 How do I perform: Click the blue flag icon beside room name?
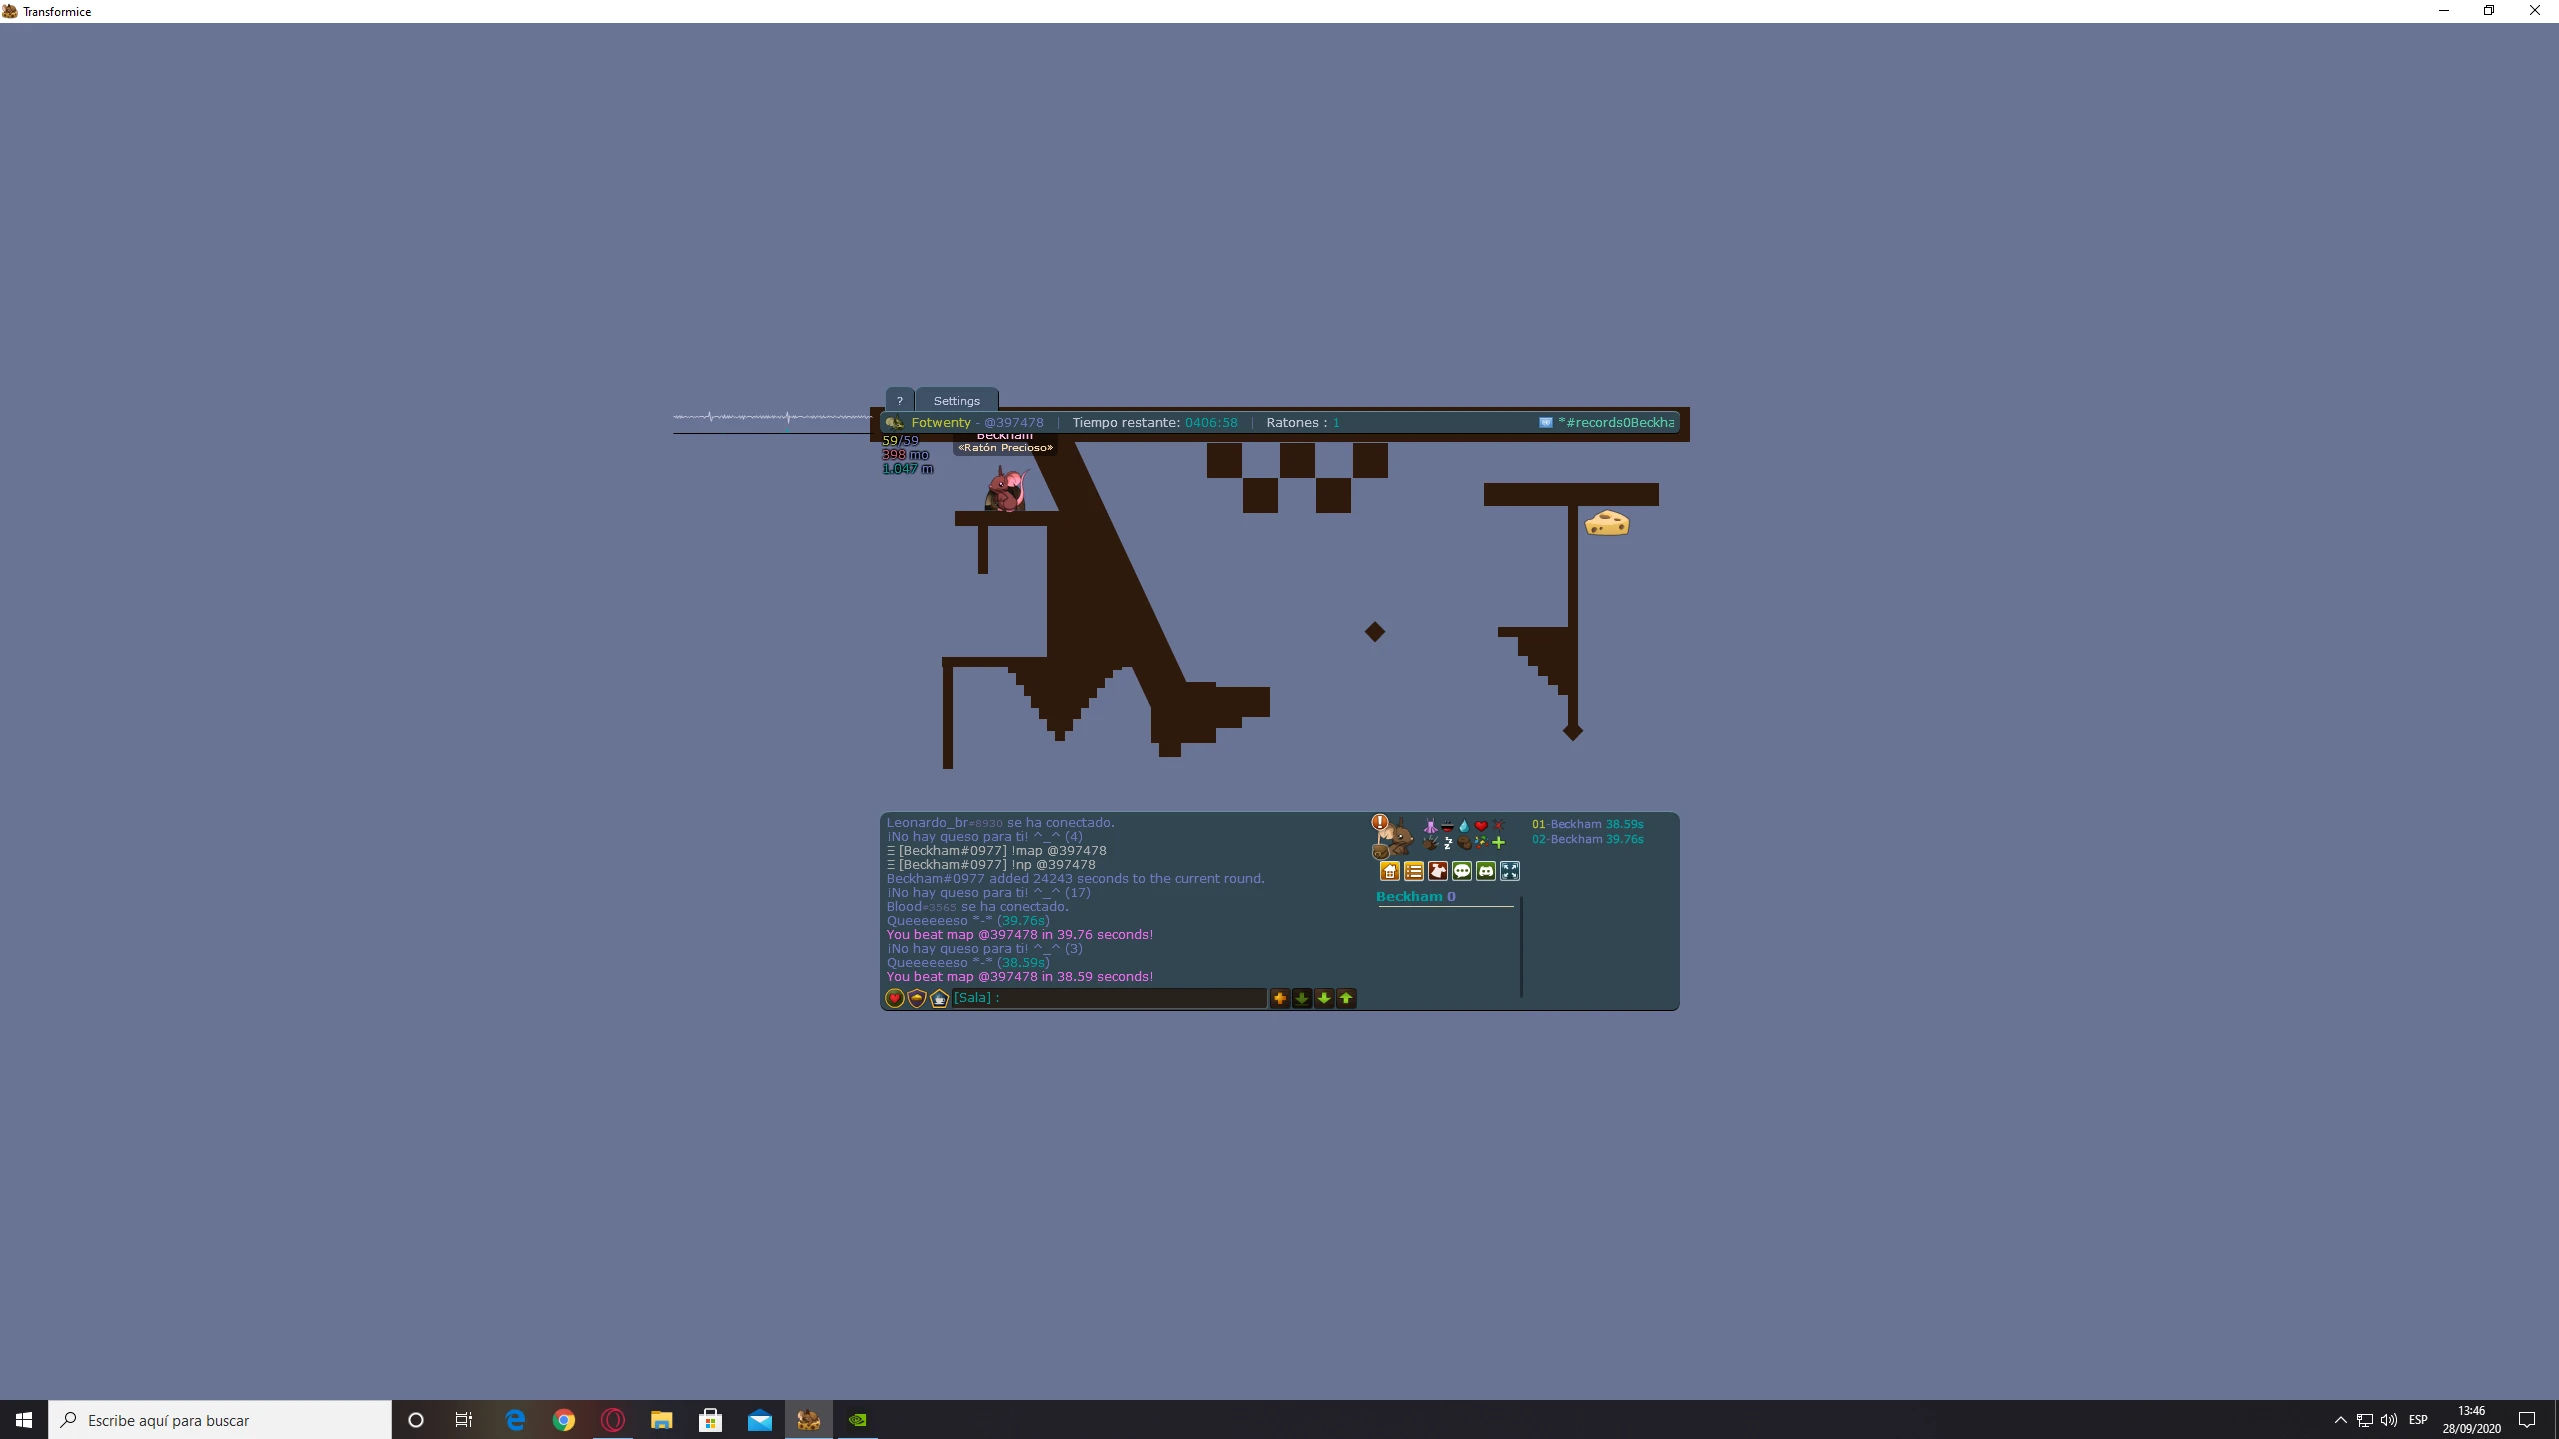pos(1545,423)
